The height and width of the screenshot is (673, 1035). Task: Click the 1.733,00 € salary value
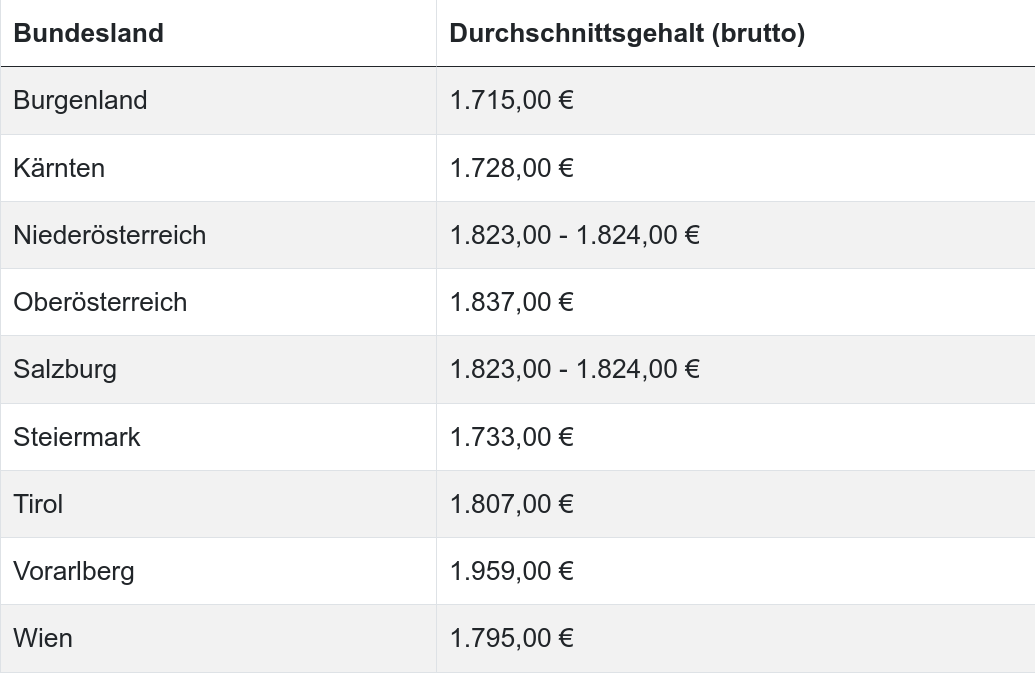click(511, 437)
